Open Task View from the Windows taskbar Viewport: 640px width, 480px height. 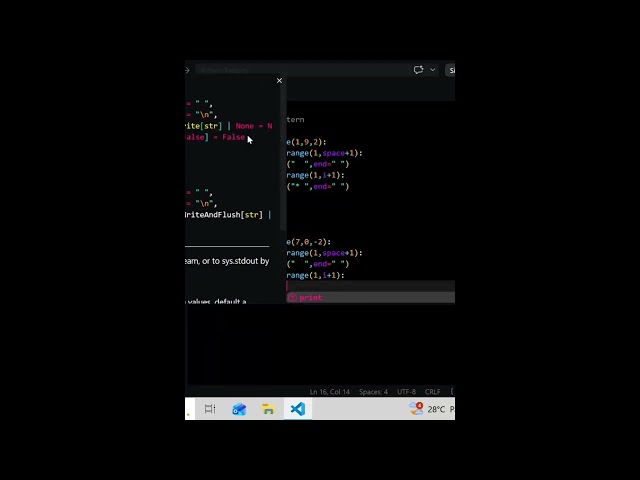(x=210, y=409)
